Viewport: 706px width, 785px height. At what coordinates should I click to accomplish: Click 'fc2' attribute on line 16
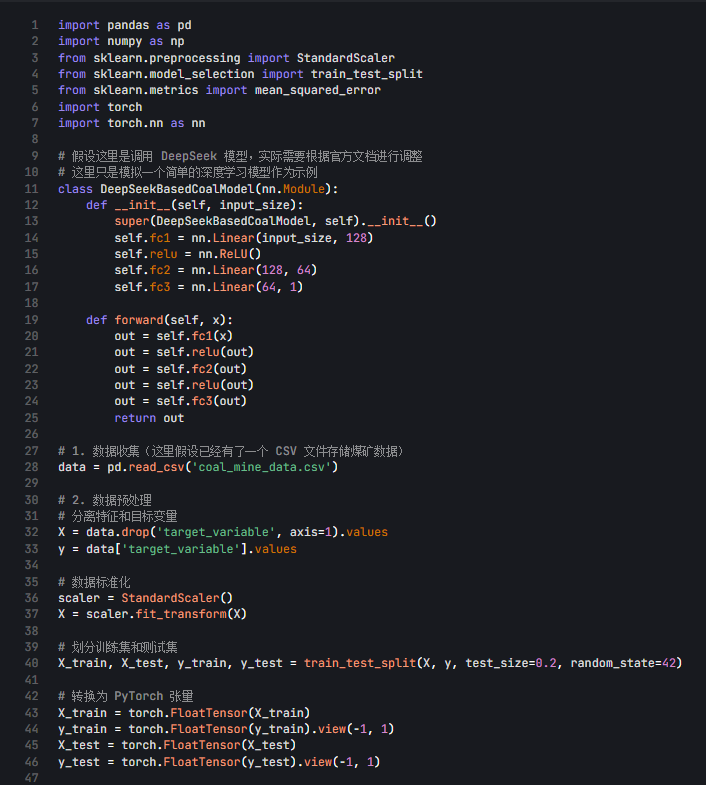(160, 270)
